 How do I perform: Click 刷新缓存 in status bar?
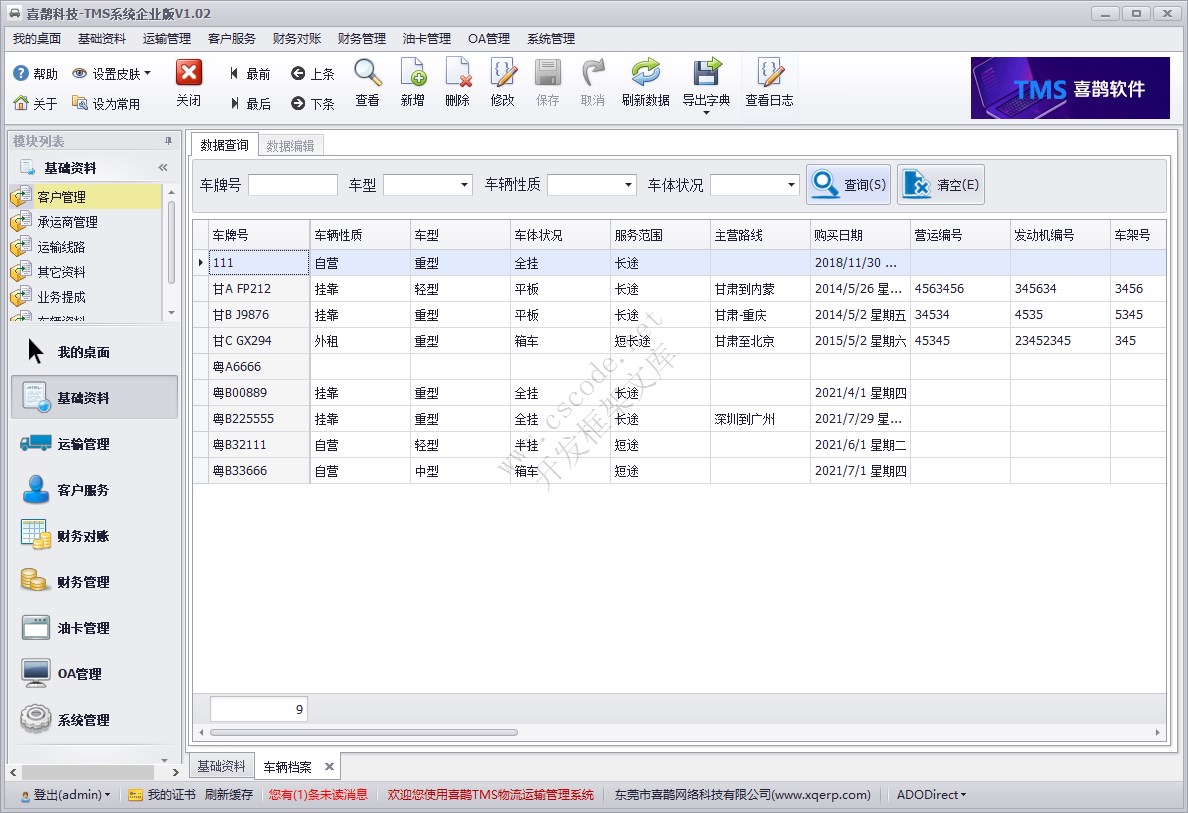tap(229, 795)
